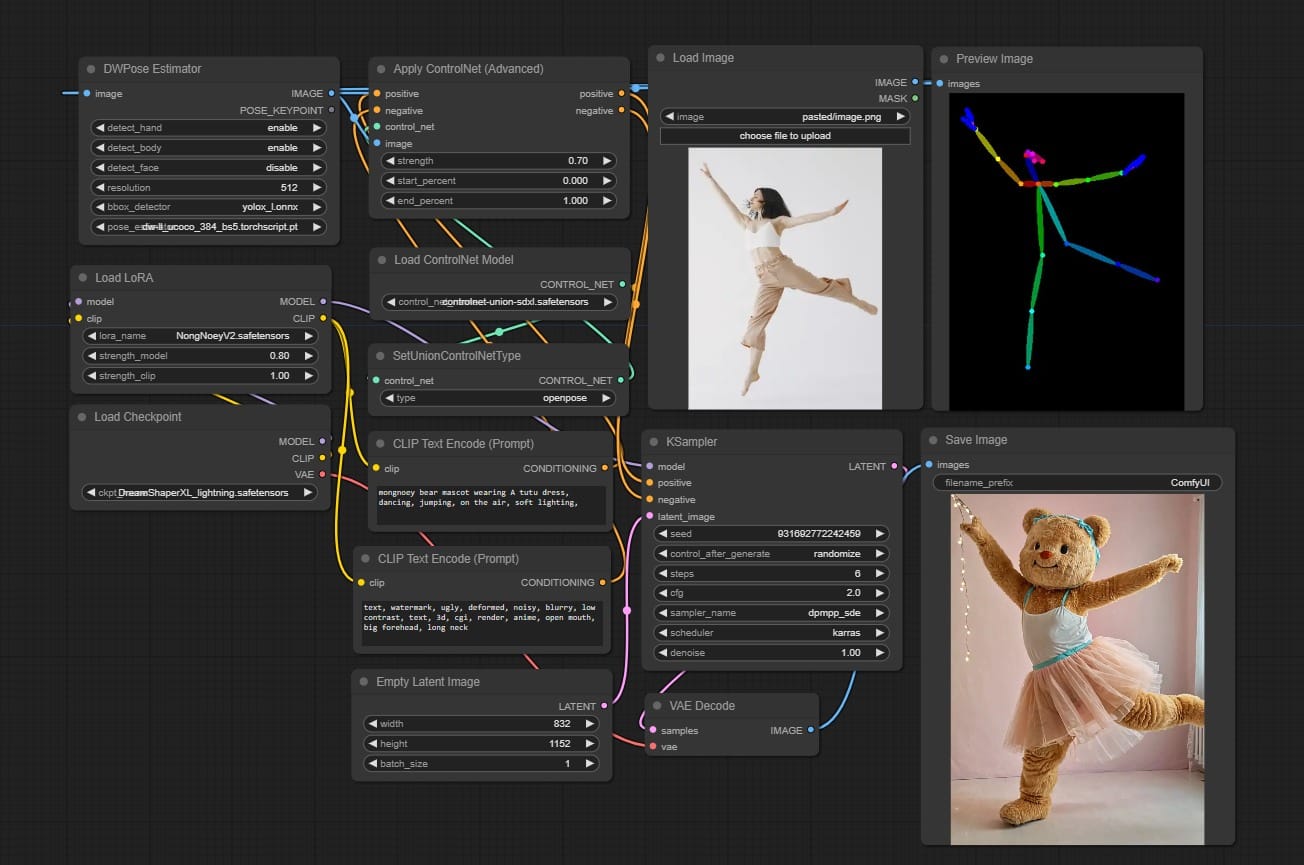Screen dimensions: 1304x865
Task: Click the CONTROL_NET output port on Load ControlNet Model
Action: point(623,284)
